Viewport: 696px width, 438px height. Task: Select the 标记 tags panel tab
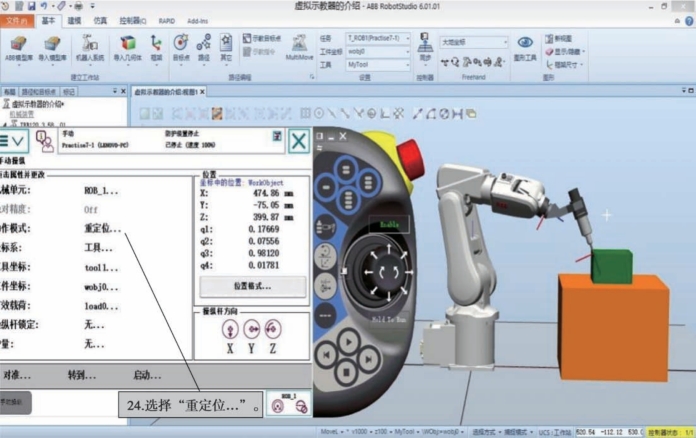coord(69,92)
